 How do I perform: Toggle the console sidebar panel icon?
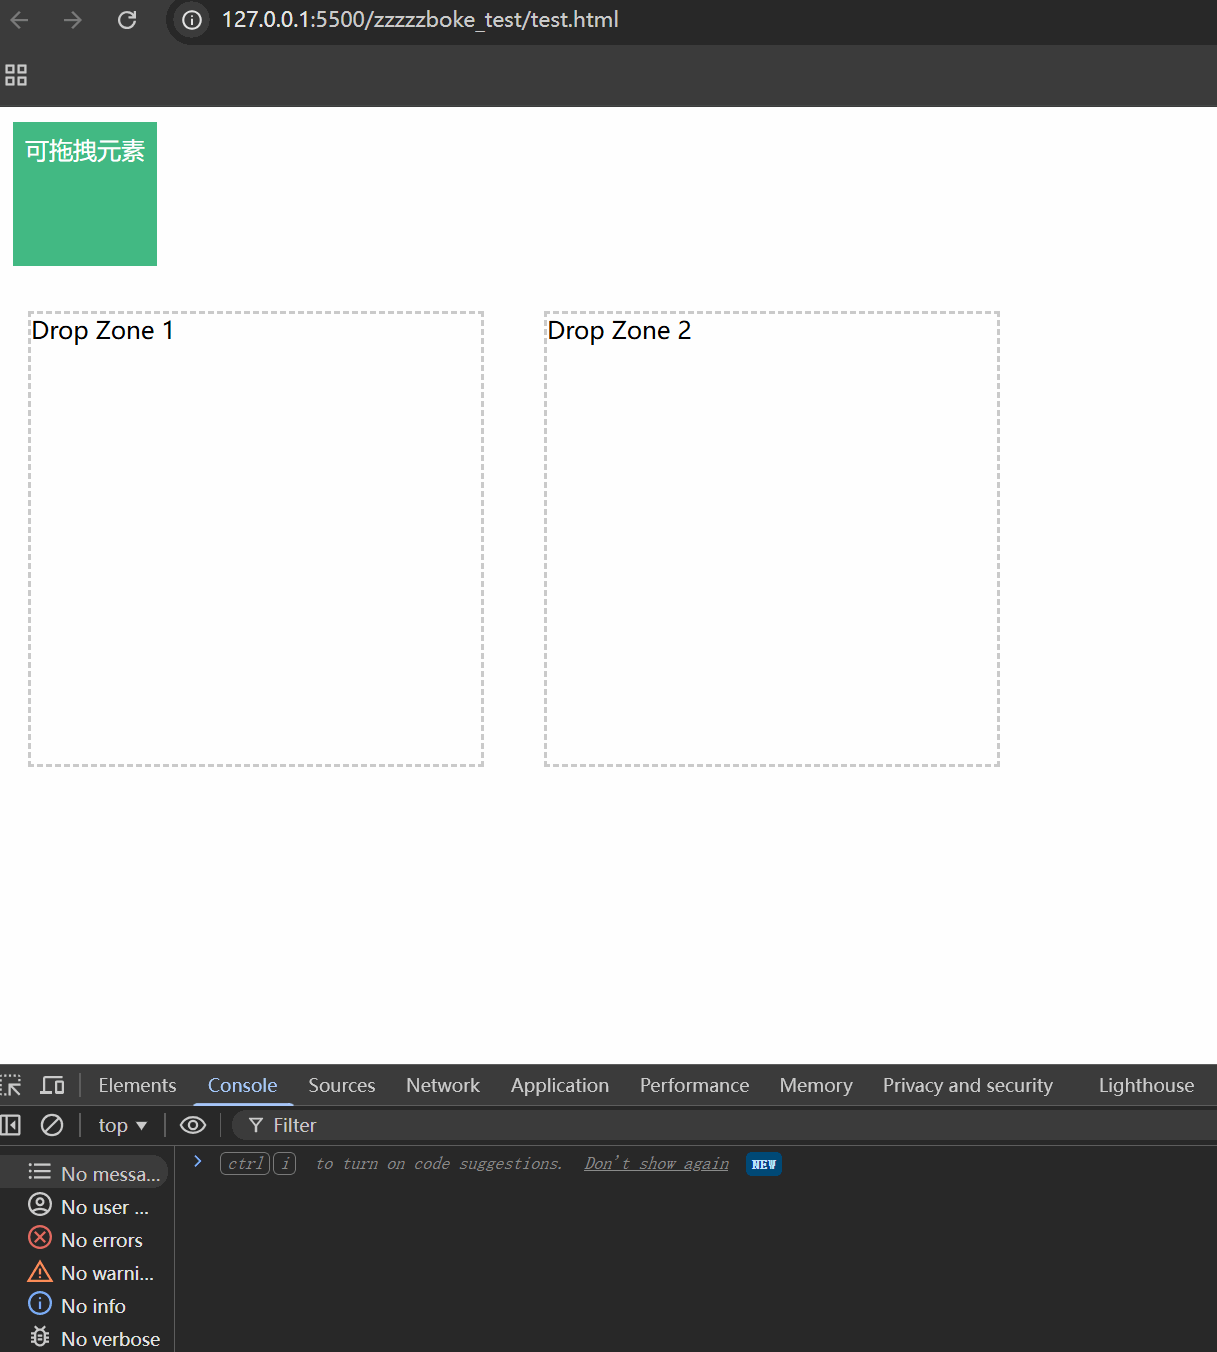[11, 1125]
